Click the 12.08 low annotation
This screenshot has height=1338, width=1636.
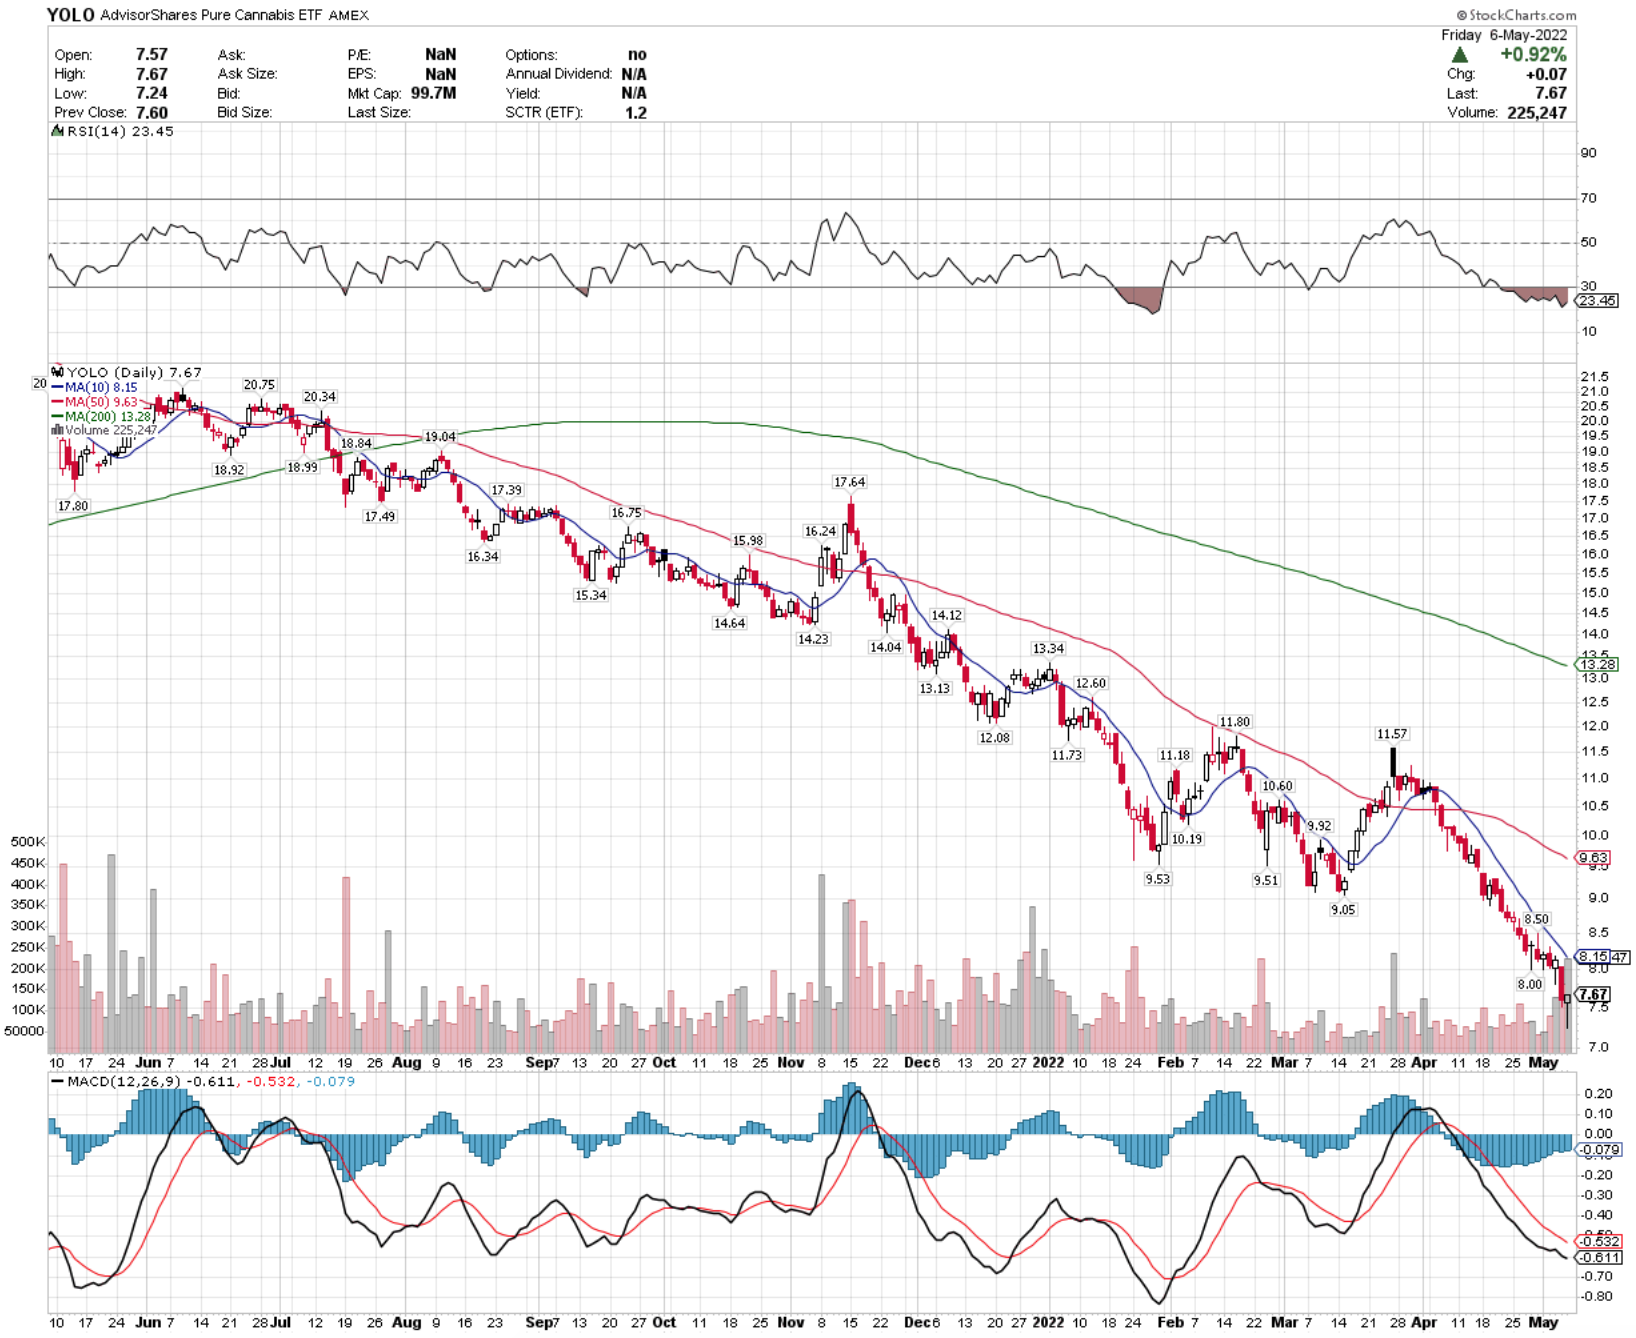(x=995, y=738)
